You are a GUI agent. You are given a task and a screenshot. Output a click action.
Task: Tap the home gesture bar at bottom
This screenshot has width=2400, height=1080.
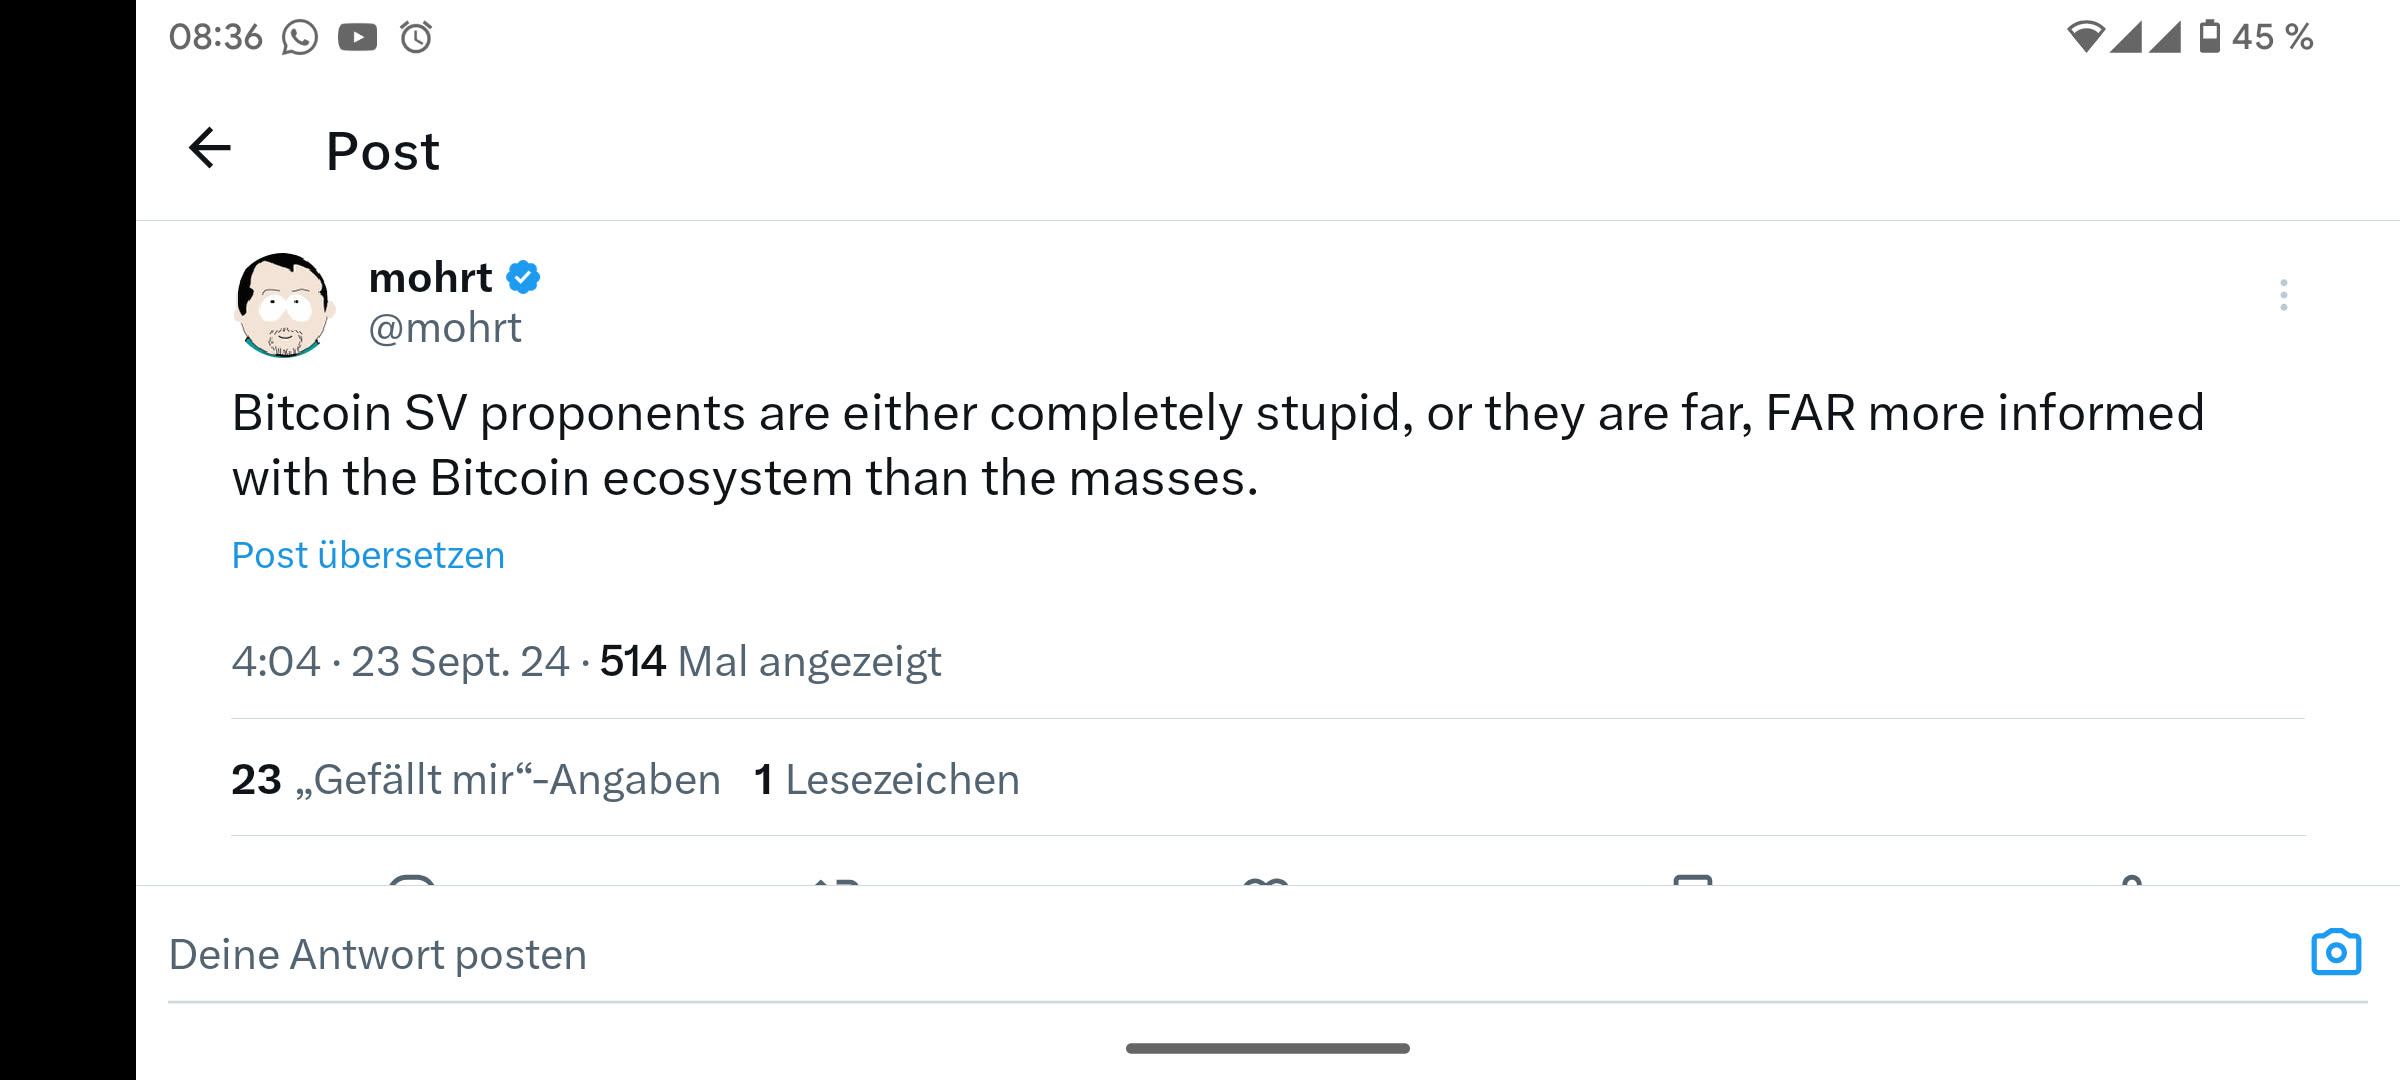tap(1267, 1048)
